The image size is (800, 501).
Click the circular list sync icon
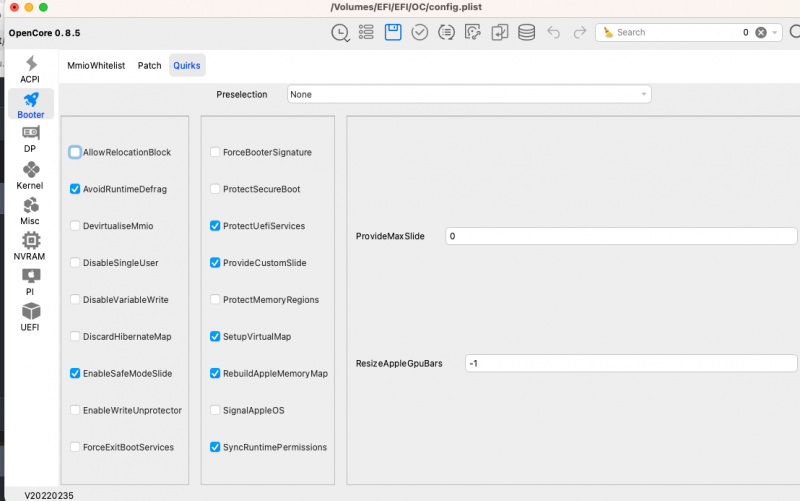446,33
